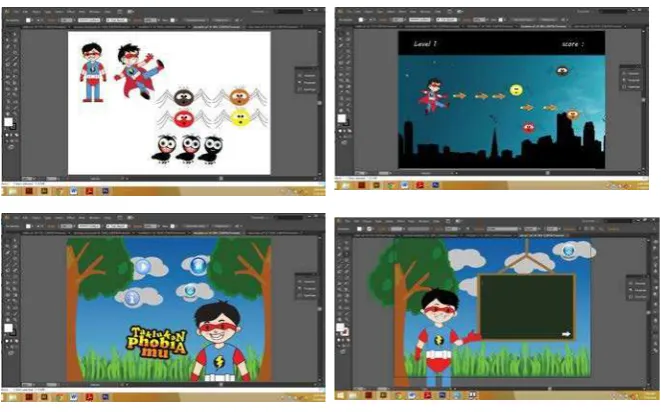
Task: Select the Direct Selection tool in top-left window toolbox
Action: 14,34
